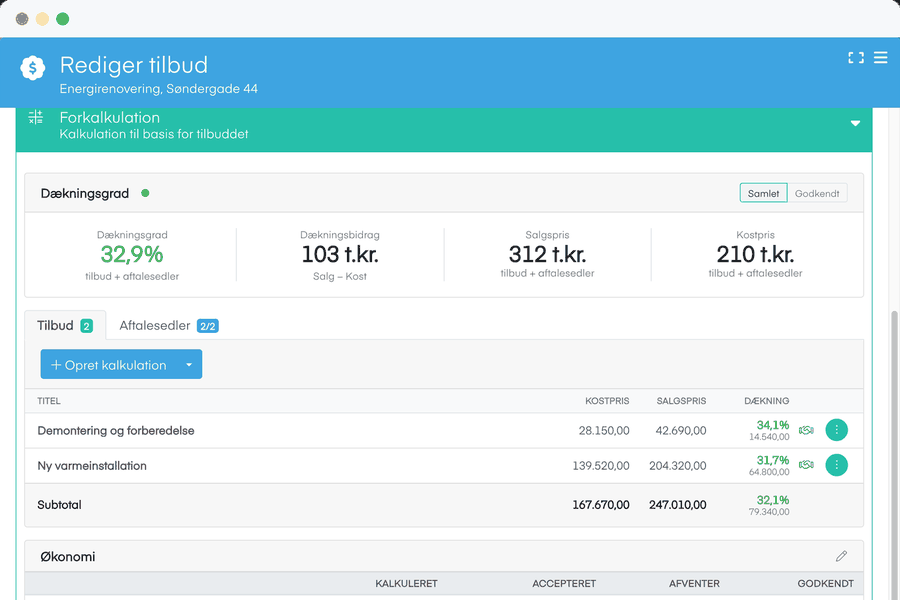Collapse the Forkalkulation section
900x600 pixels.
pyautogui.click(x=855, y=123)
